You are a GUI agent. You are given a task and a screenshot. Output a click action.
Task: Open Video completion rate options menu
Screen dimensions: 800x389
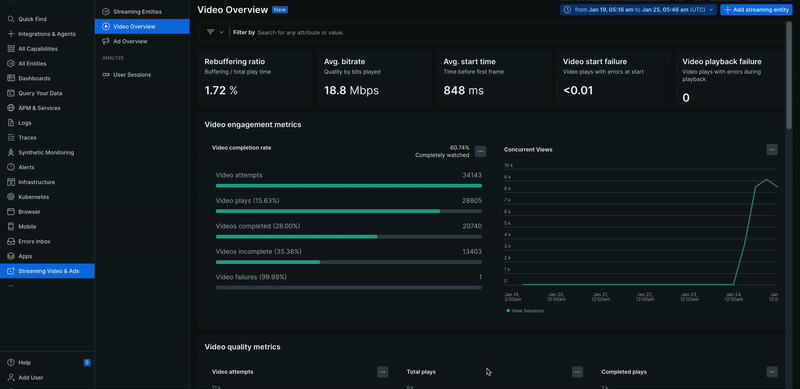click(480, 151)
